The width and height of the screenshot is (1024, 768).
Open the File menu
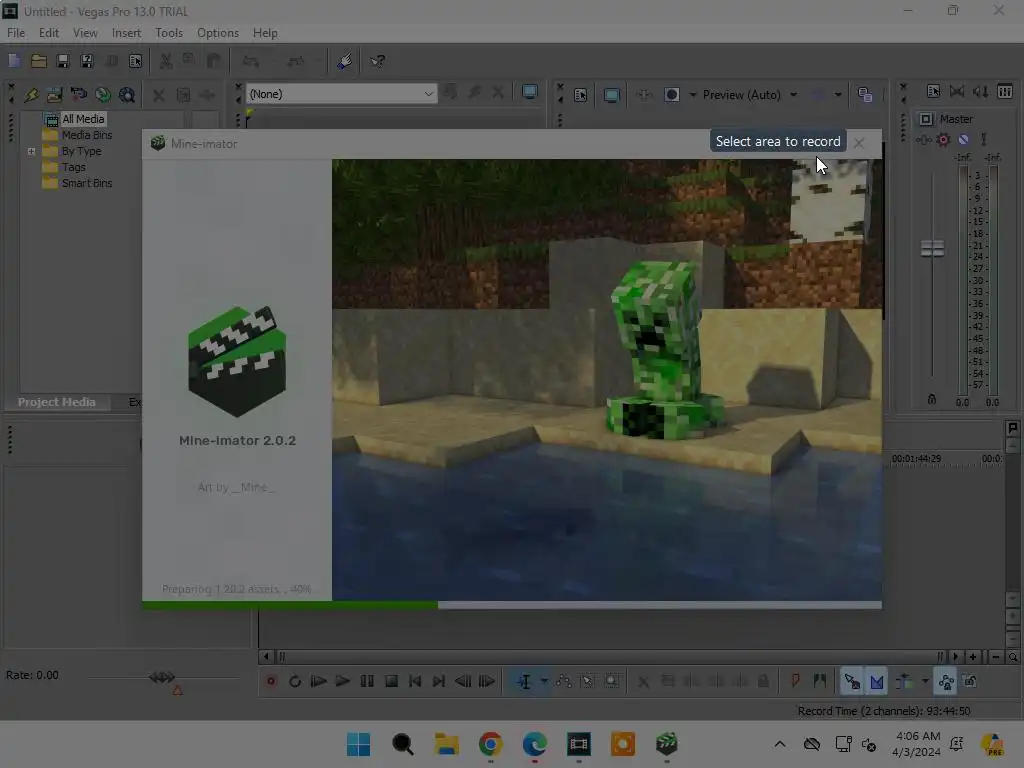[x=16, y=33]
